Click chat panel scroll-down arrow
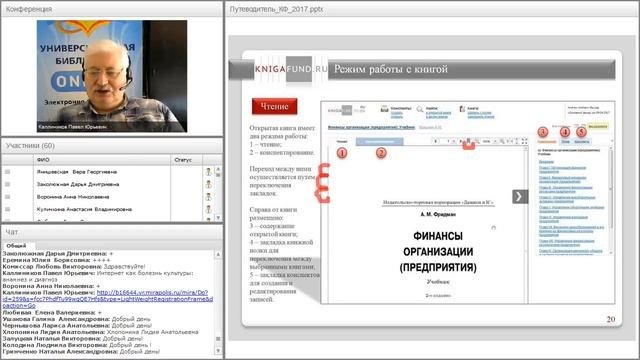Image resolution: width=640 pixels, height=360 pixels. coord(218,351)
